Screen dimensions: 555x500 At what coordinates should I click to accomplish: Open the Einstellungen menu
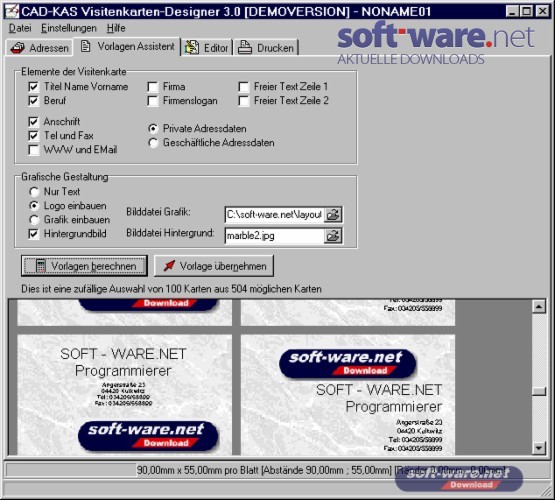click(69, 28)
